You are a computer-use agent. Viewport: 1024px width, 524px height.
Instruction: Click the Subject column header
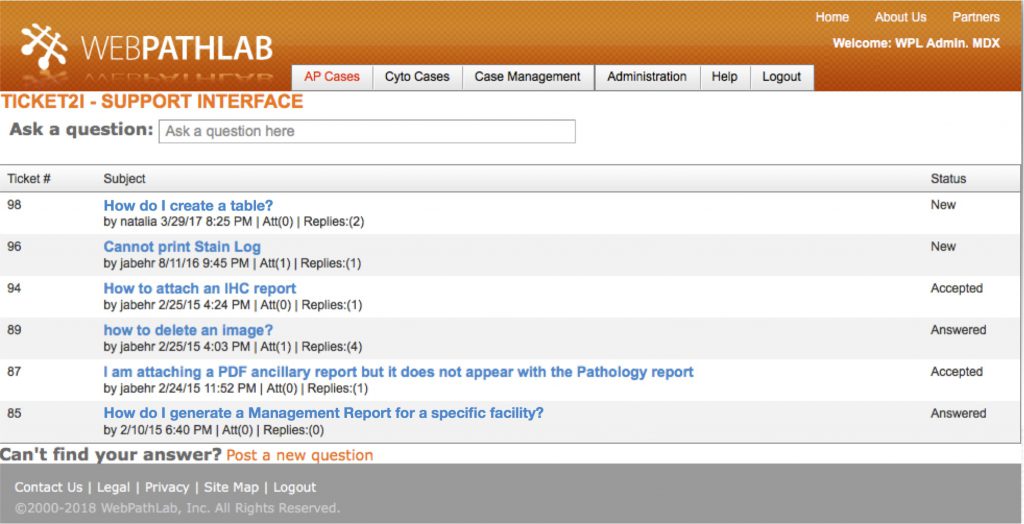tap(124, 179)
